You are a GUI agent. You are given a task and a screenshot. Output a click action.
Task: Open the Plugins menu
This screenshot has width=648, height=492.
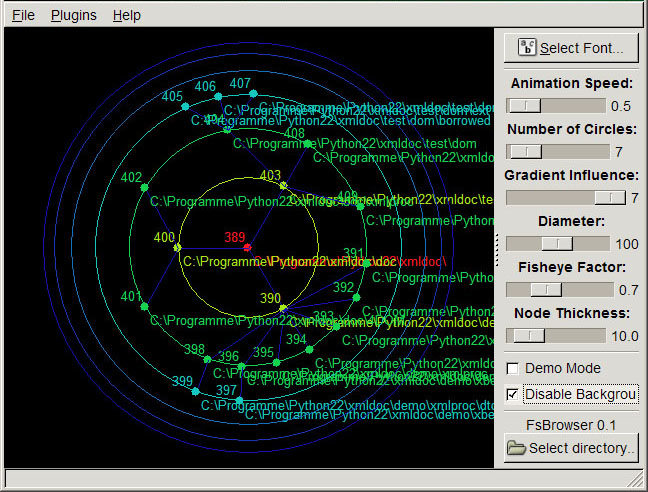point(74,15)
